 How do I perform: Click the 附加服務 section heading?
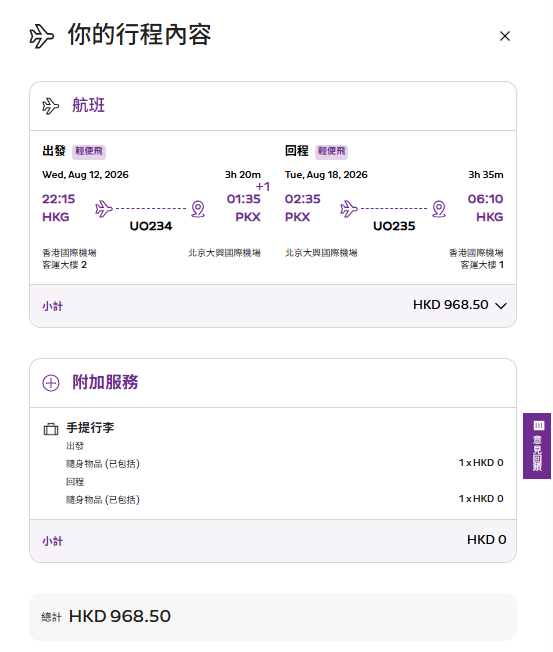(x=105, y=382)
